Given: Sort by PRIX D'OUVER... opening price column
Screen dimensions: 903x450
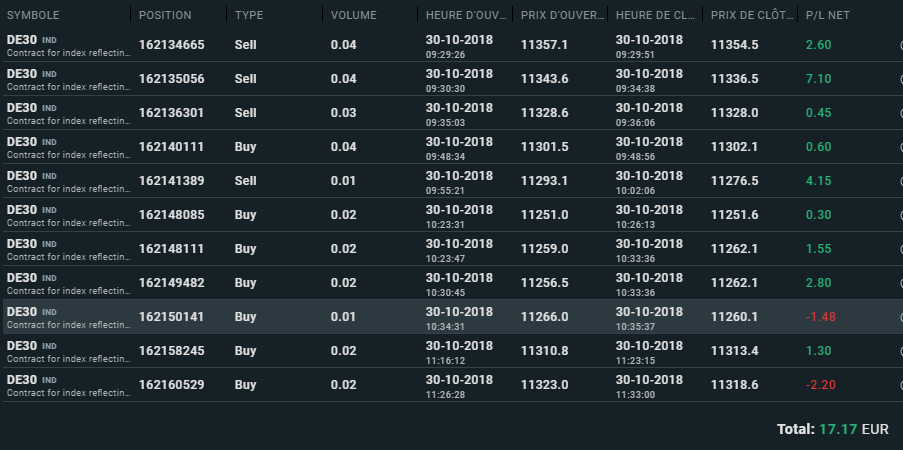Looking at the screenshot, I should [558, 16].
